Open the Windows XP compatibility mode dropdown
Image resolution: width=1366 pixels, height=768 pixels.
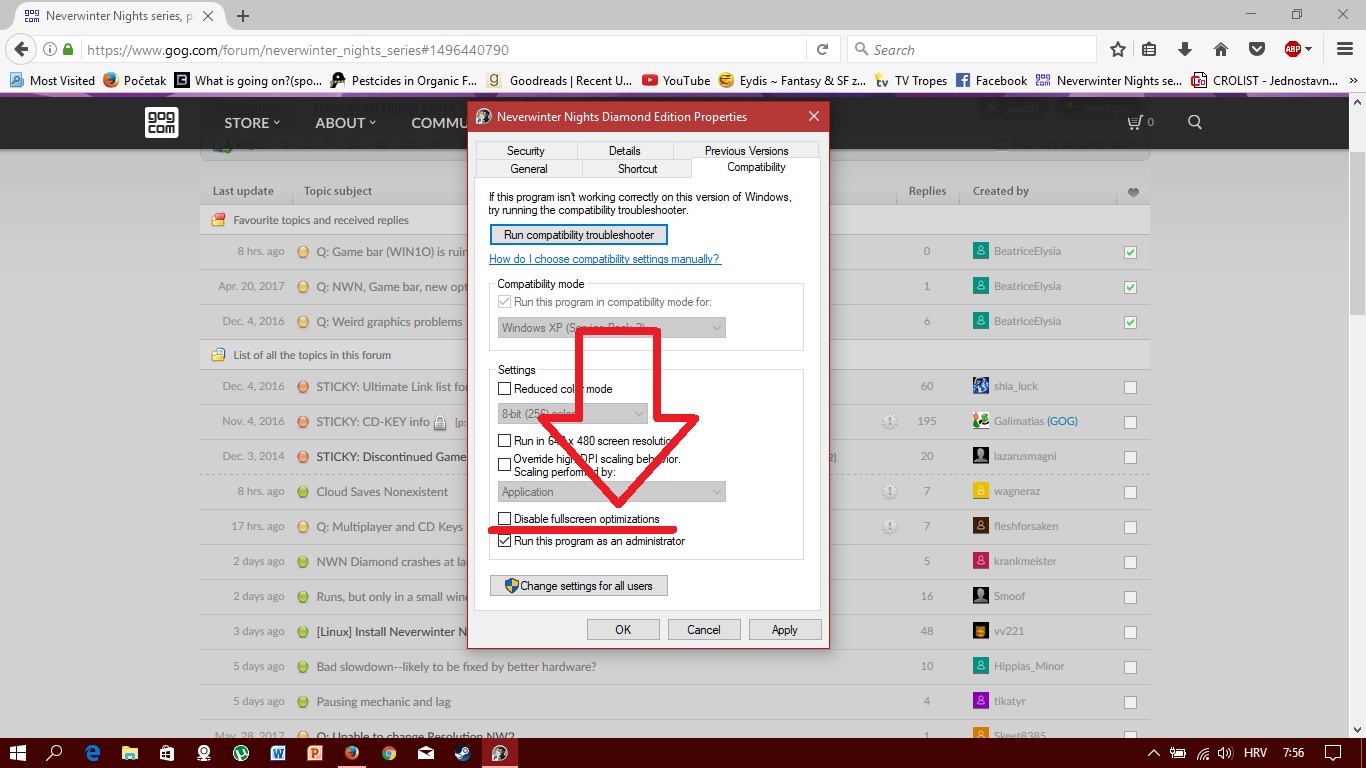[x=612, y=328]
